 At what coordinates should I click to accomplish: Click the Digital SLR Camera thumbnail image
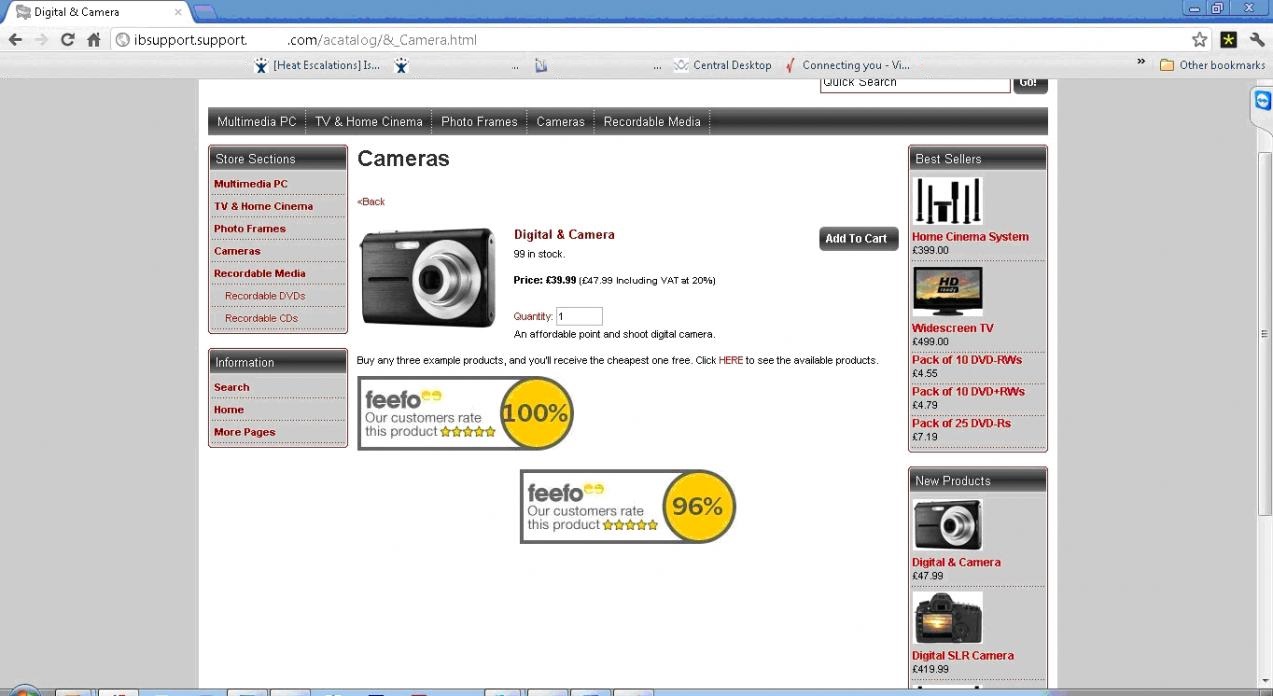click(x=947, y=618)
